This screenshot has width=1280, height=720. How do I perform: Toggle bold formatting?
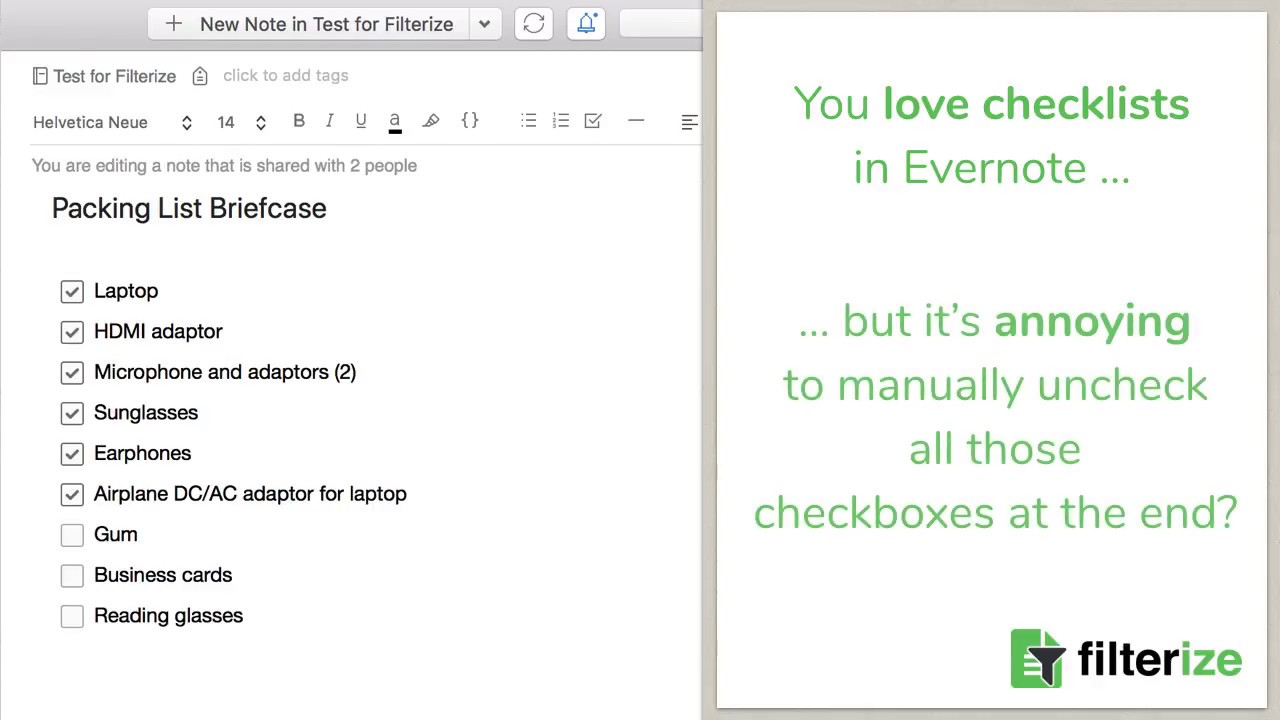pos(298,121)
